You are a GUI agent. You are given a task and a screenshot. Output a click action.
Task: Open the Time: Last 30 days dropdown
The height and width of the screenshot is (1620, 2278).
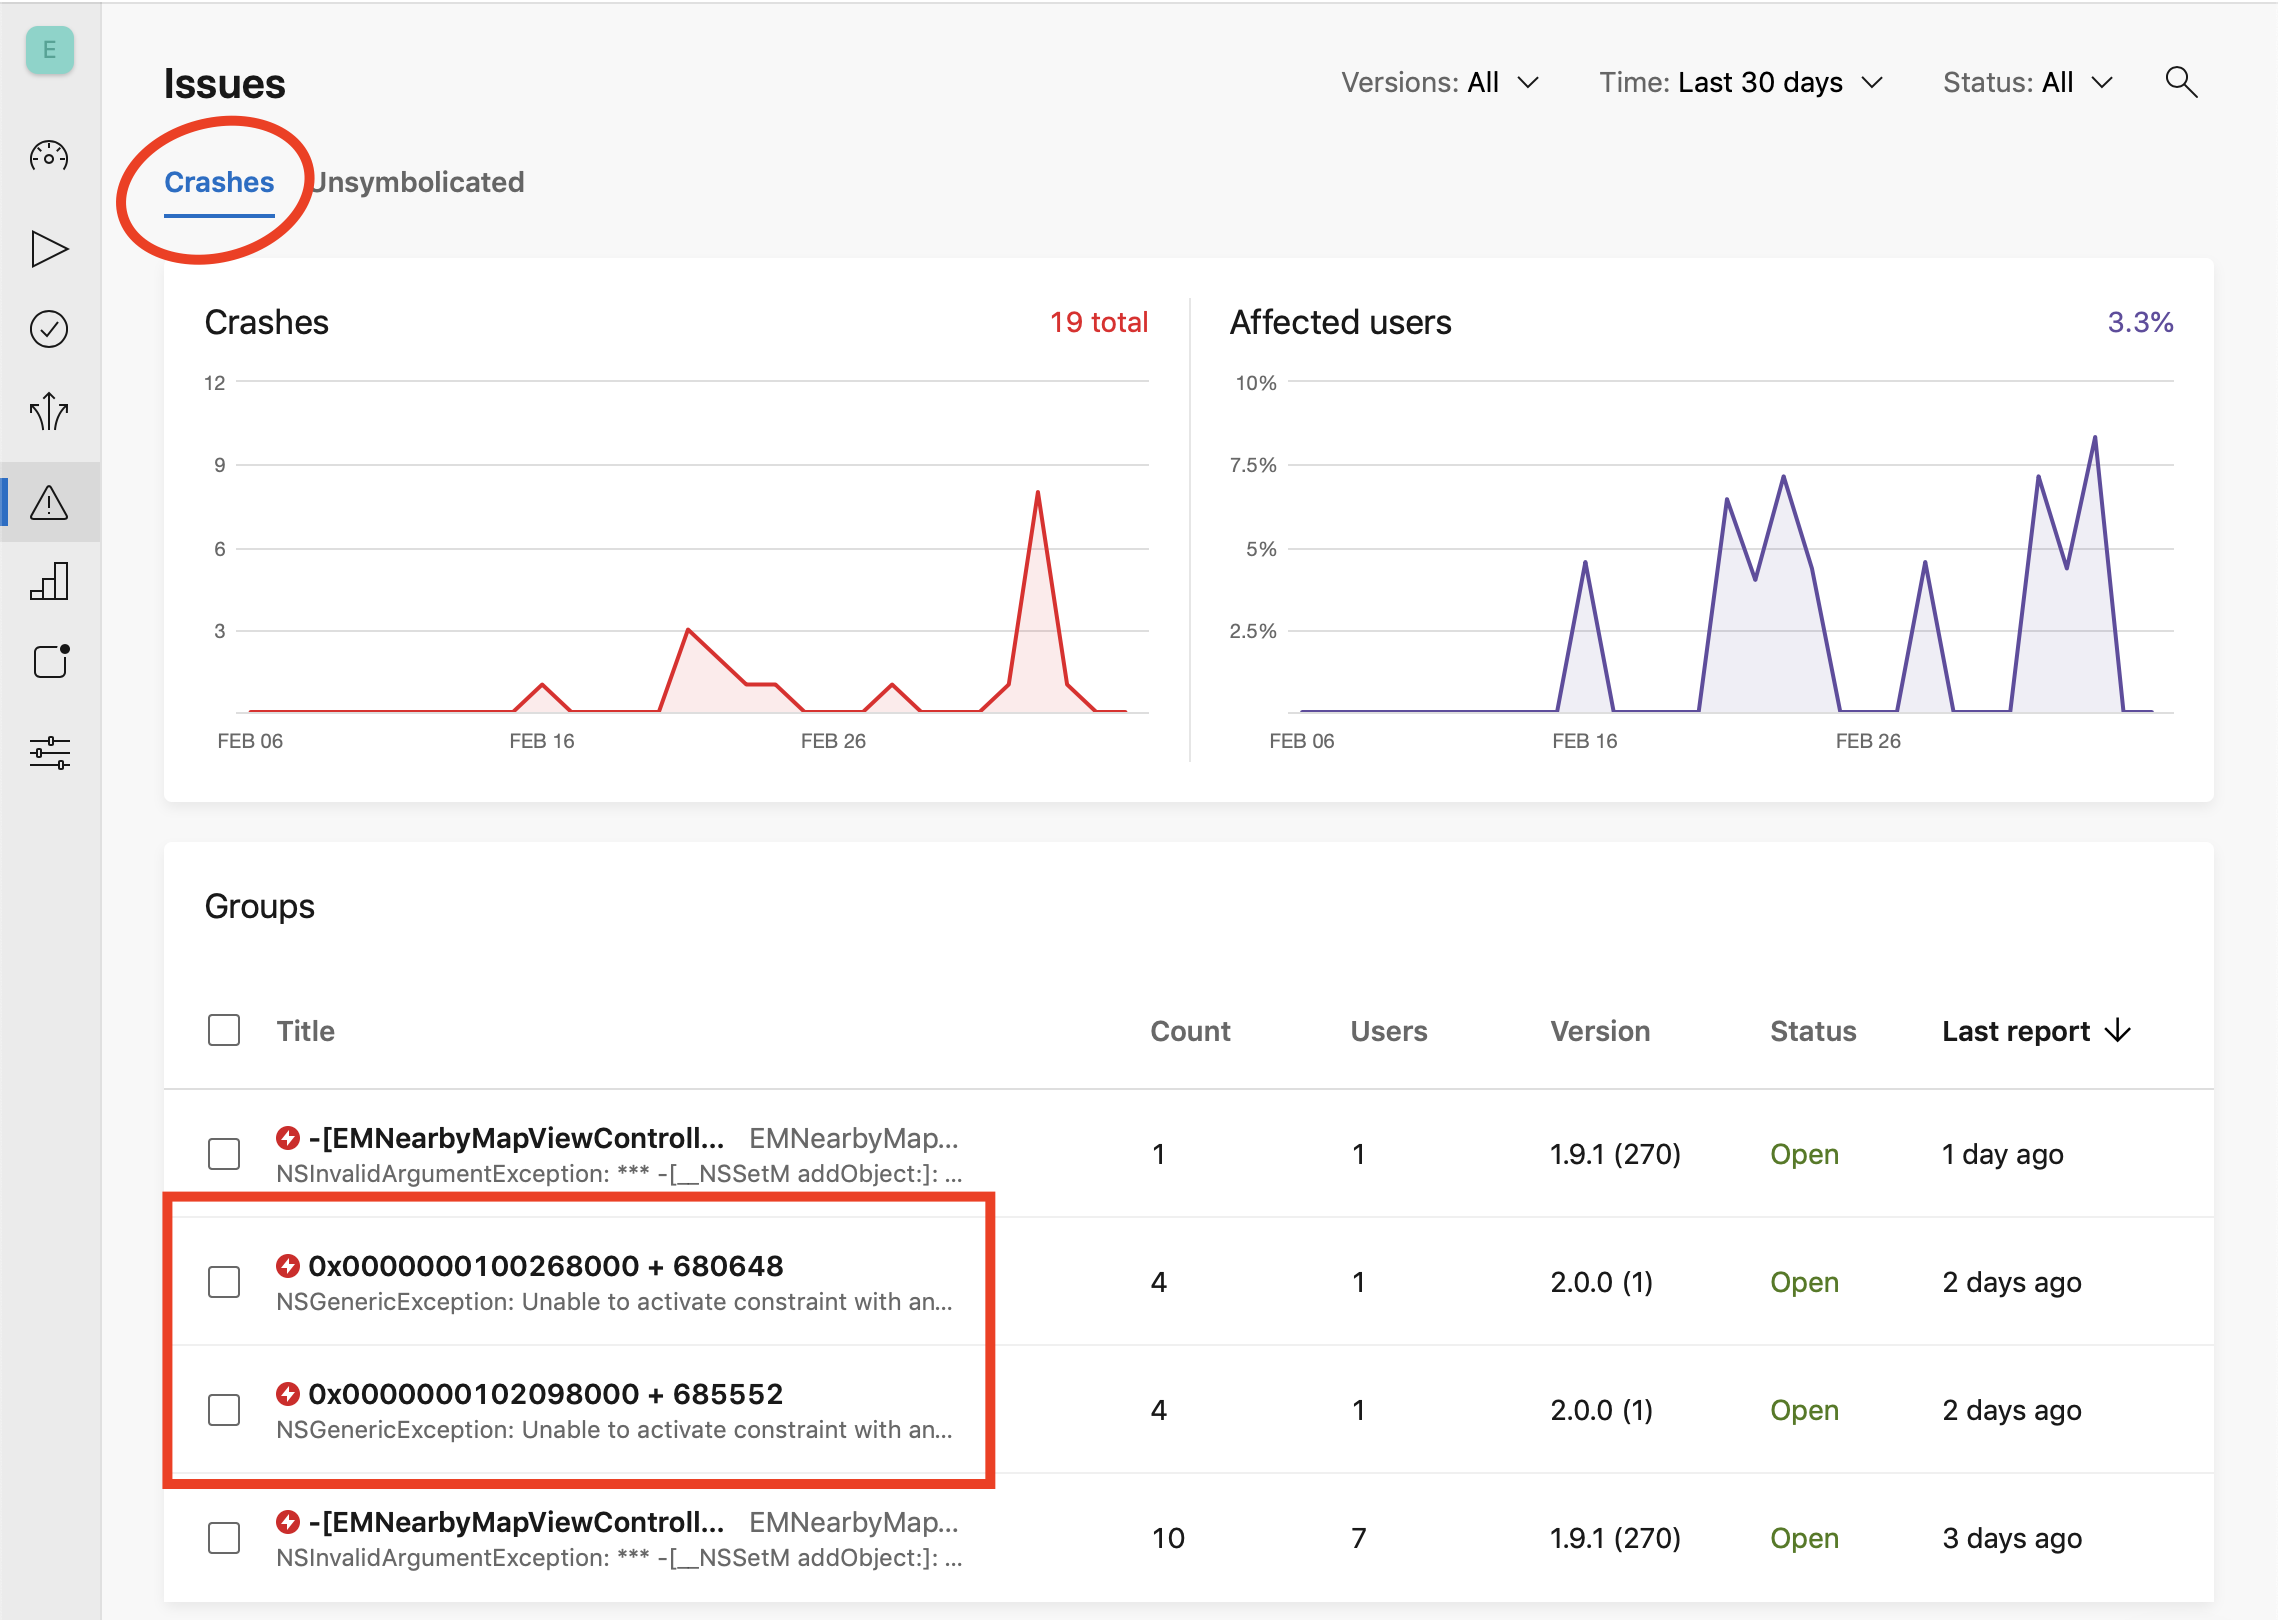click(1740, 82)
